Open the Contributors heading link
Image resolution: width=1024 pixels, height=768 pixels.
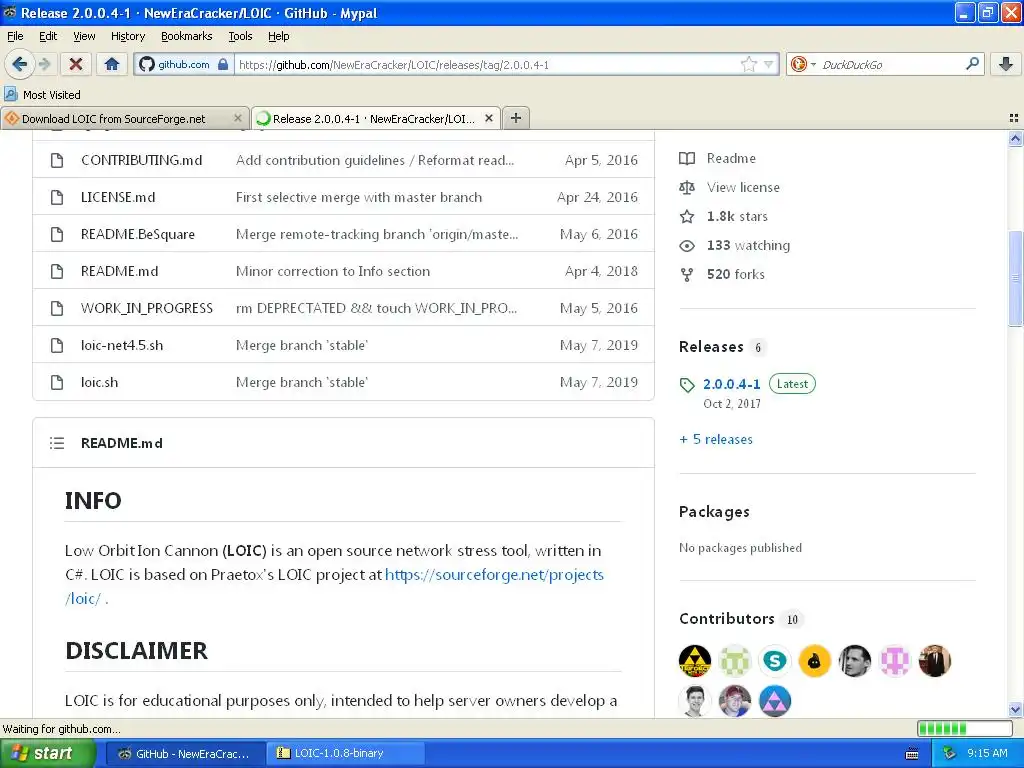click(x=726, y=618)
